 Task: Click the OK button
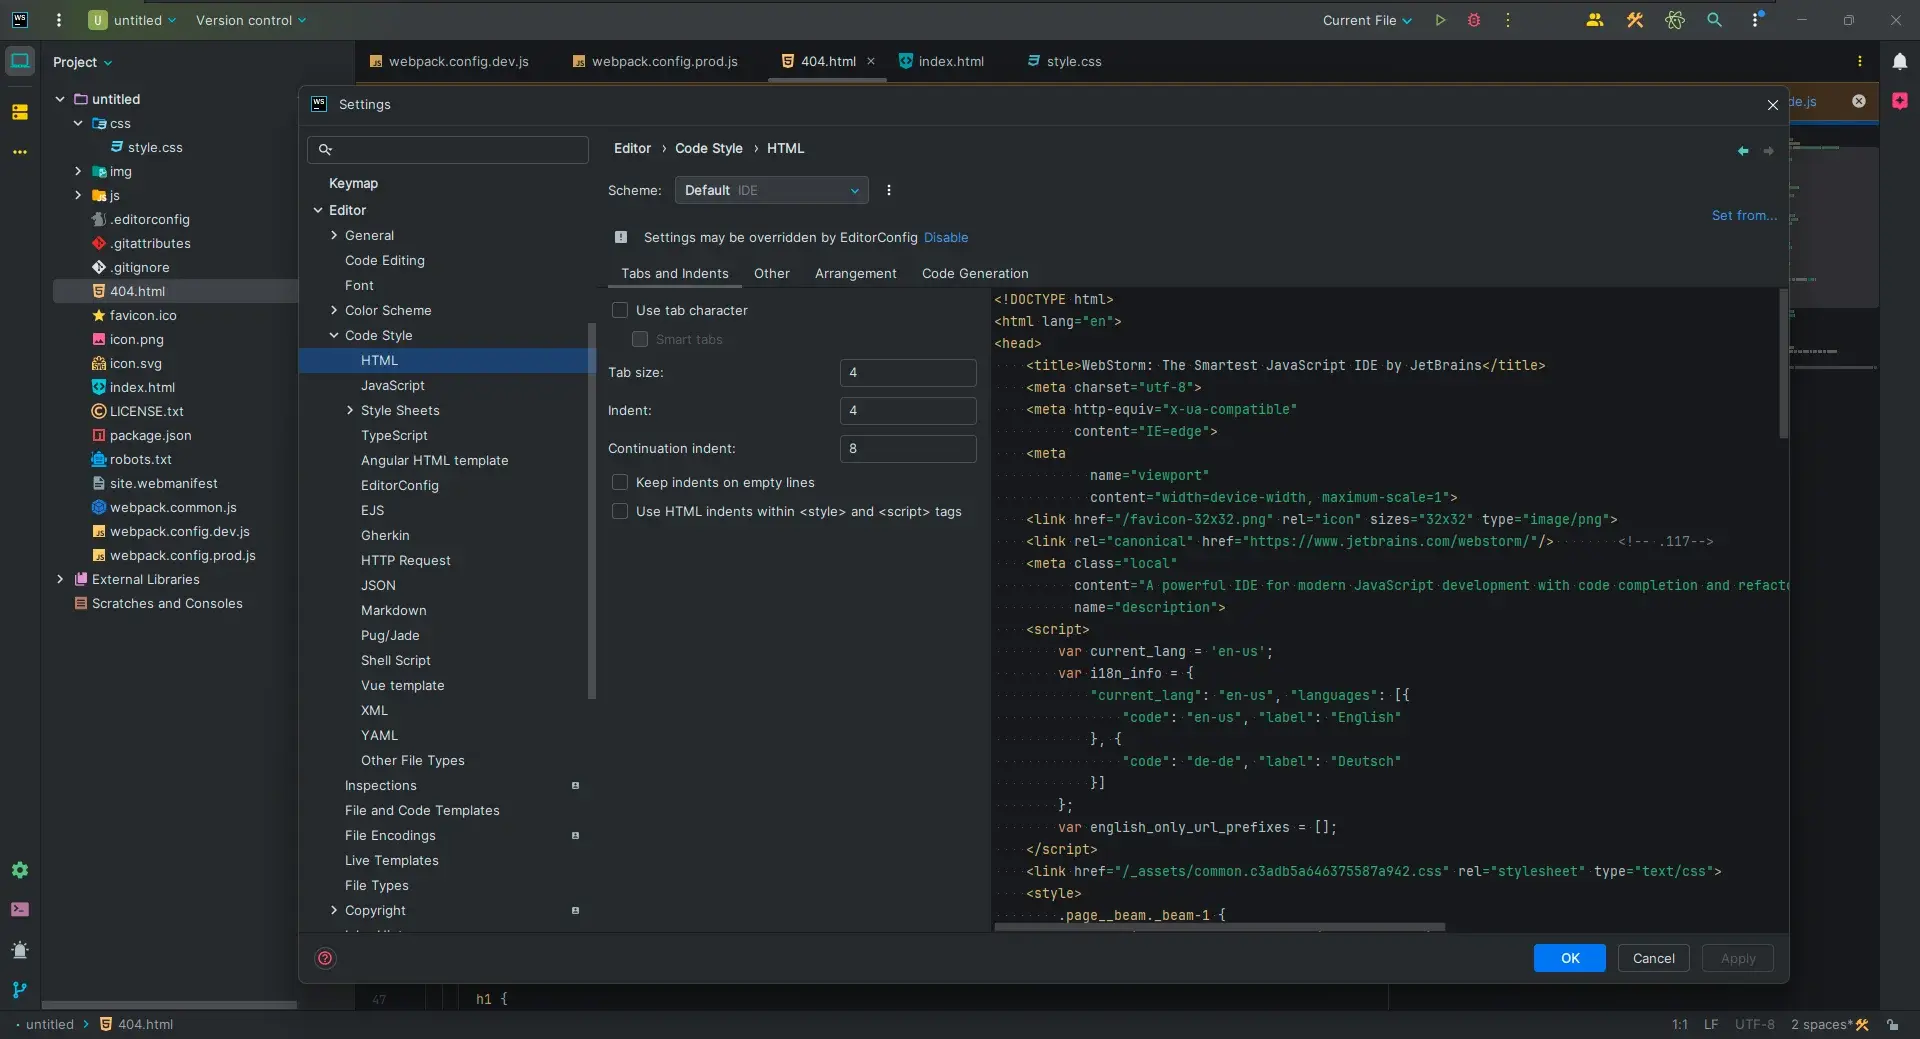[x=1569, y=958]
